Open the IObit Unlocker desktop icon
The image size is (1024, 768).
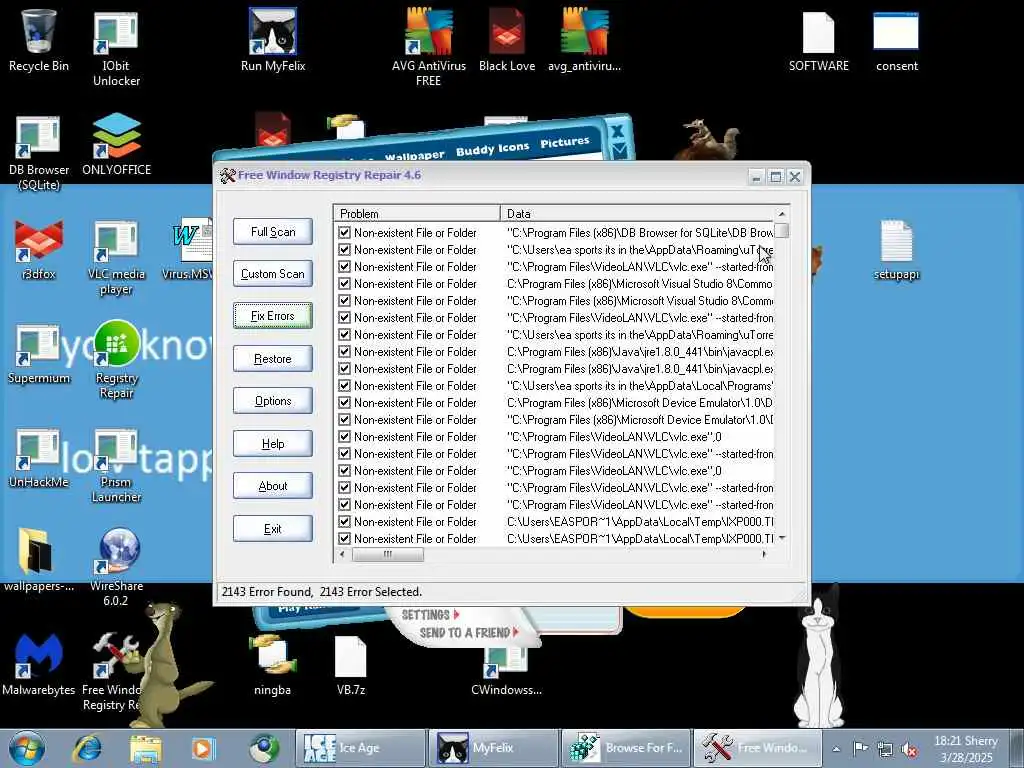coord(116,49)
